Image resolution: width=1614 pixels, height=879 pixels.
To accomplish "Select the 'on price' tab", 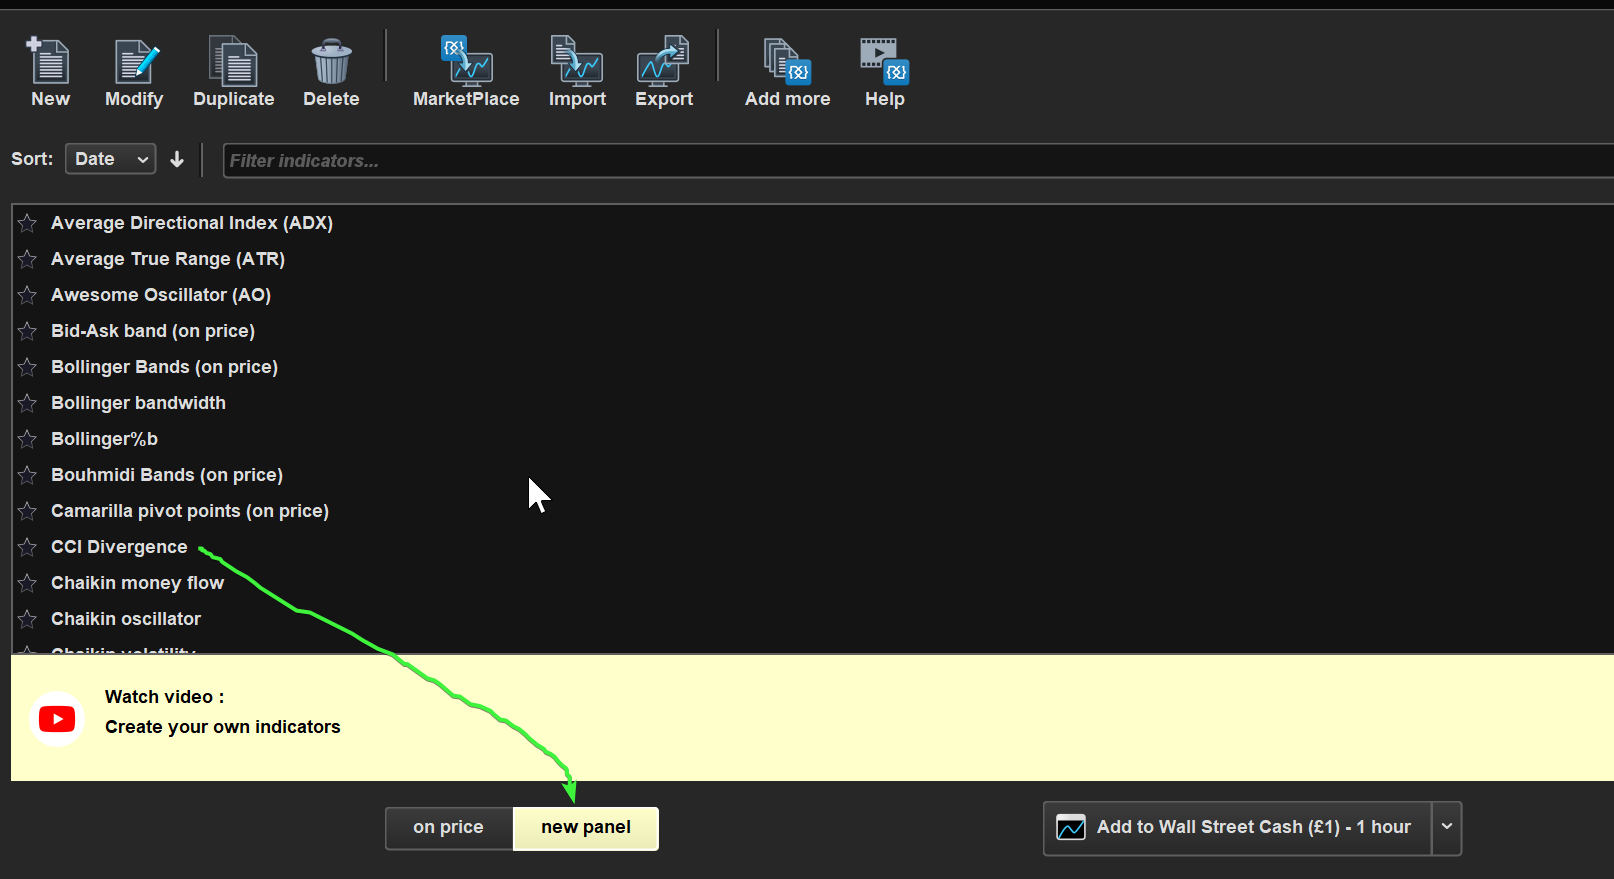I will coord(448,828).
